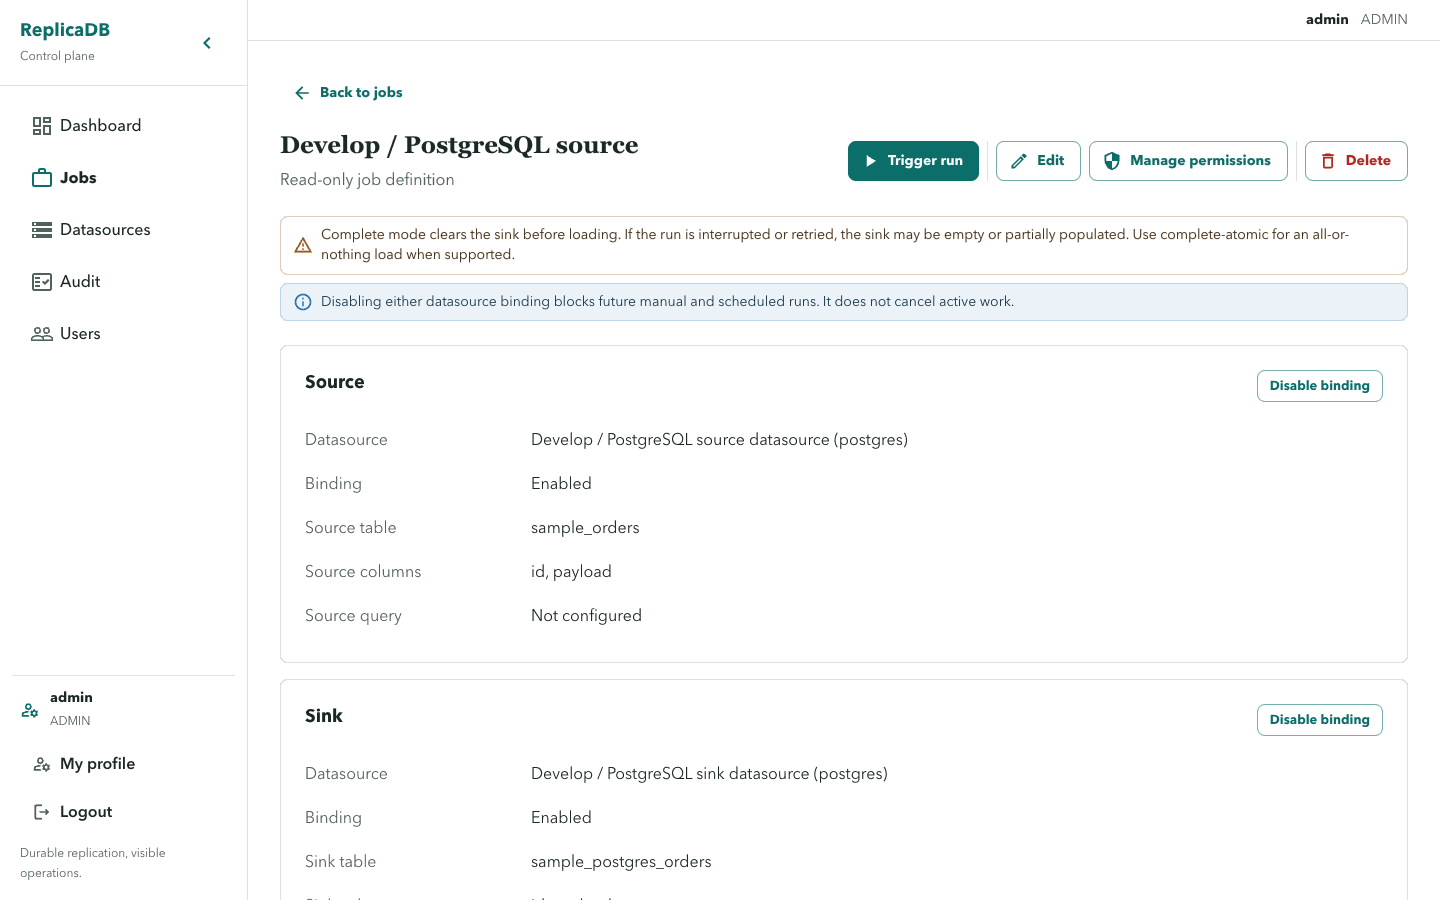Open the Audit section
The width and height of the screenshot is (1440, 900).
pyautogui.click(x=123, y=282)
